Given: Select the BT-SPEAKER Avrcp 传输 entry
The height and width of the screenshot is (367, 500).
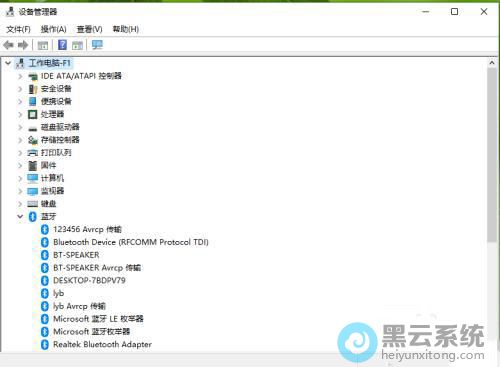Looking at the screenshot, I should point(97,268).
